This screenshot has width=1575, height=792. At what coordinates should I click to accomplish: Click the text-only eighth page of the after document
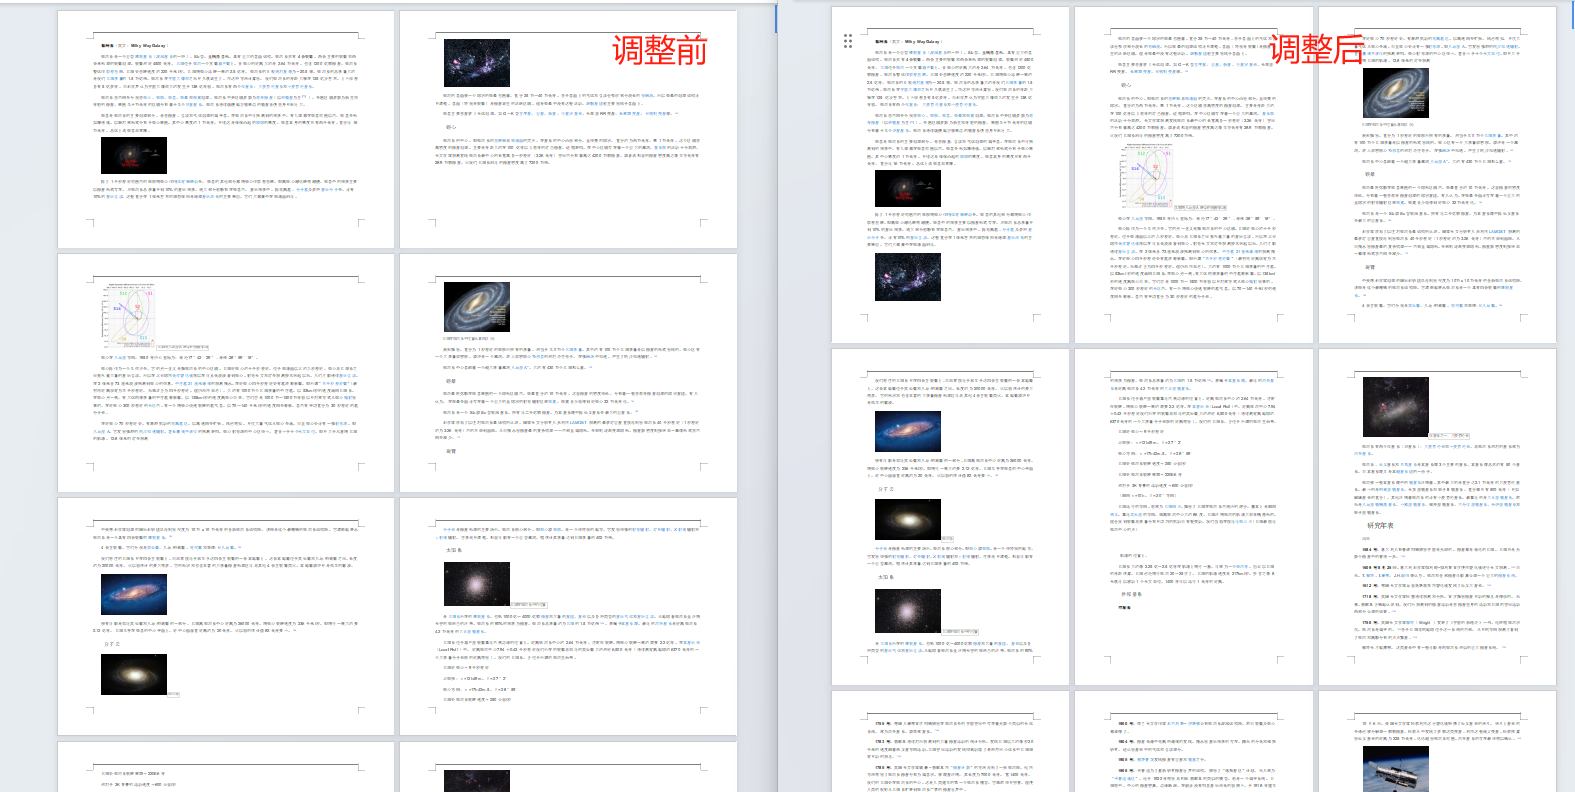pyautogui.click(x=1193, y=742)
